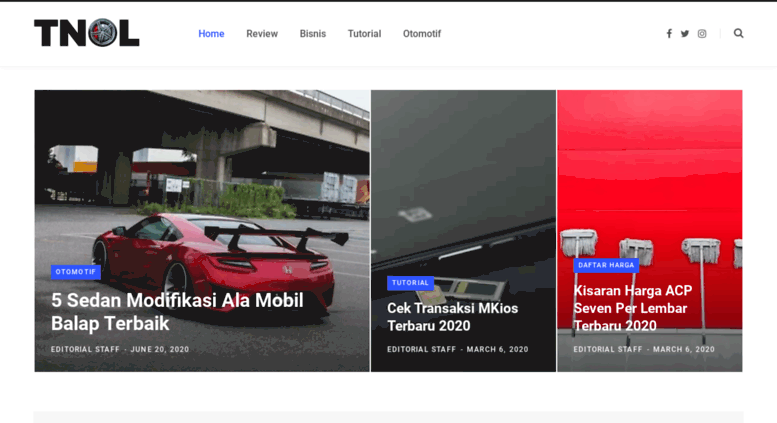777x423 pixels.
Task: Click March 6, 2020 date on MKios article
Action: tap(498, 349)
